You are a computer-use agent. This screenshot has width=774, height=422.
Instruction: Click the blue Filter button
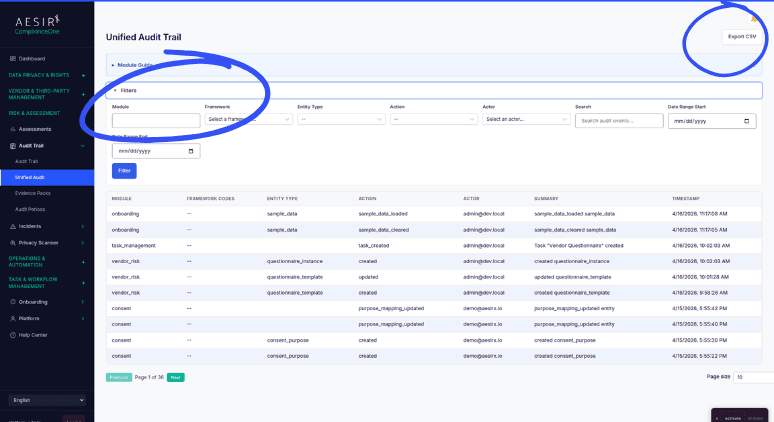tap(124, 171)
